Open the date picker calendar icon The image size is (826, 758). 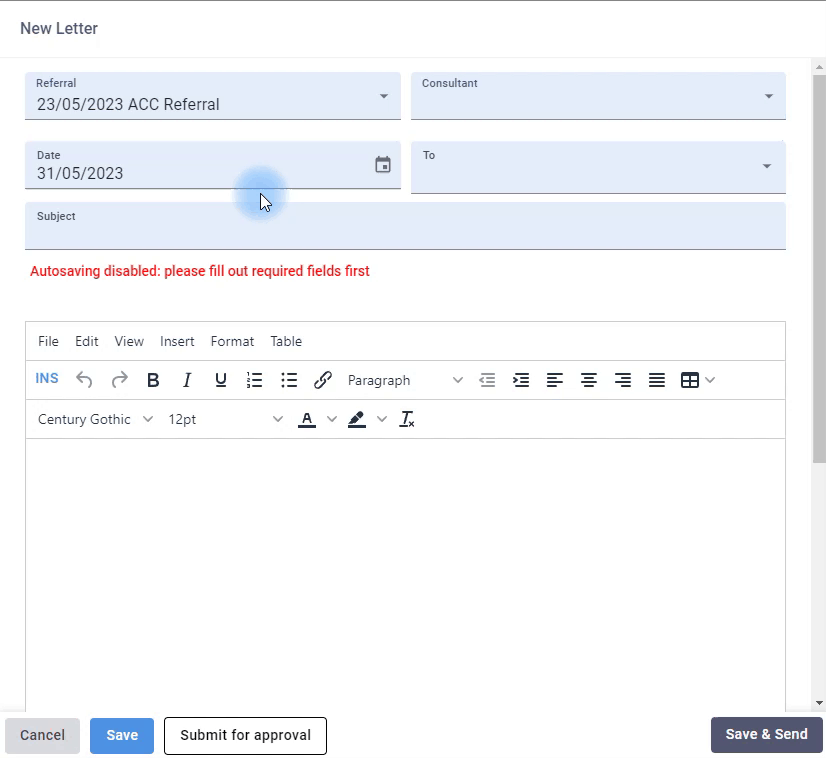click(x=383, y=163)
